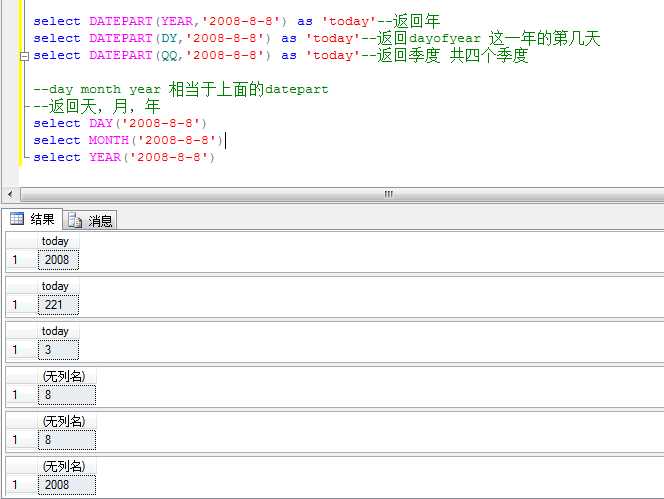Select the 2008 cell in first result grid
664x499 pixels.
point(58,259)
